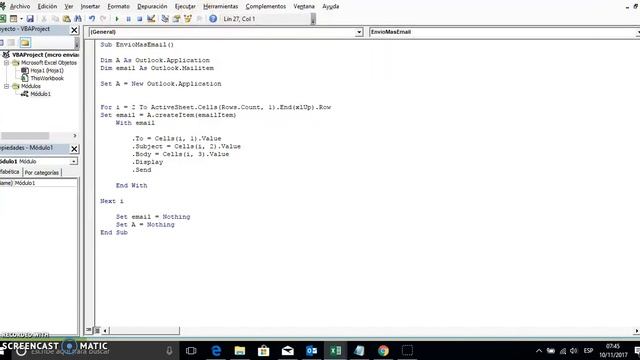The width and height of the screenshot is (640, 360).
Task: Open the Insertar menu
Action: coord(90,7)
